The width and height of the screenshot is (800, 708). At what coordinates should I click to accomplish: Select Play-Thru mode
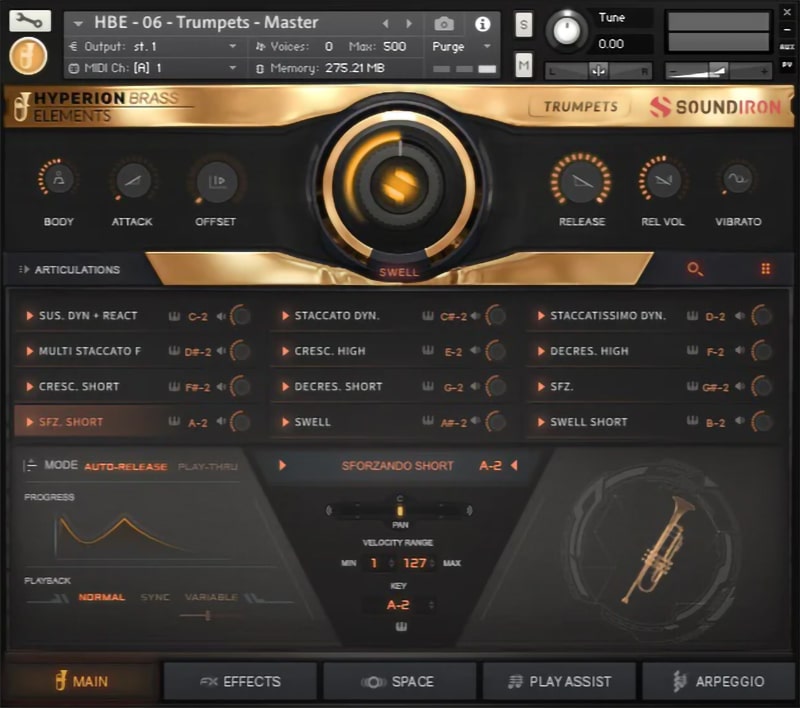208,466
